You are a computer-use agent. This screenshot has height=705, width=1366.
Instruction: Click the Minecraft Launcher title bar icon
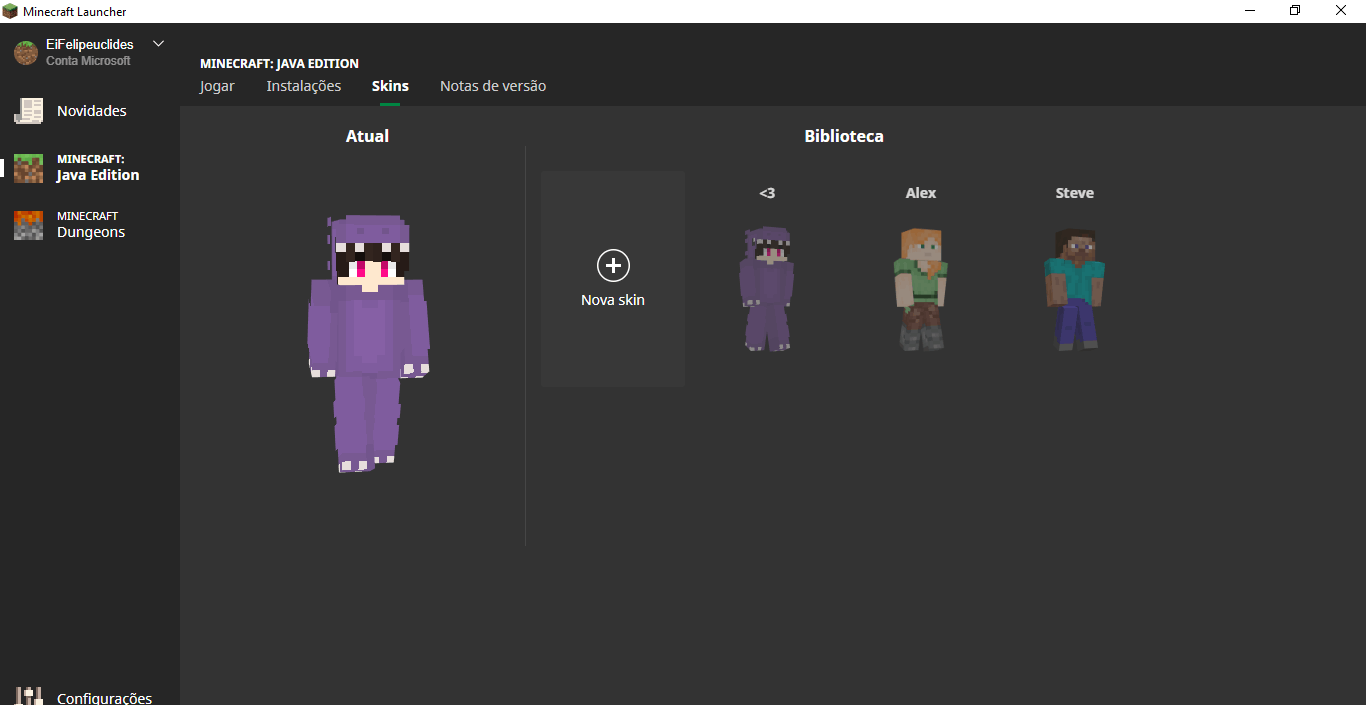coord(10,11)
